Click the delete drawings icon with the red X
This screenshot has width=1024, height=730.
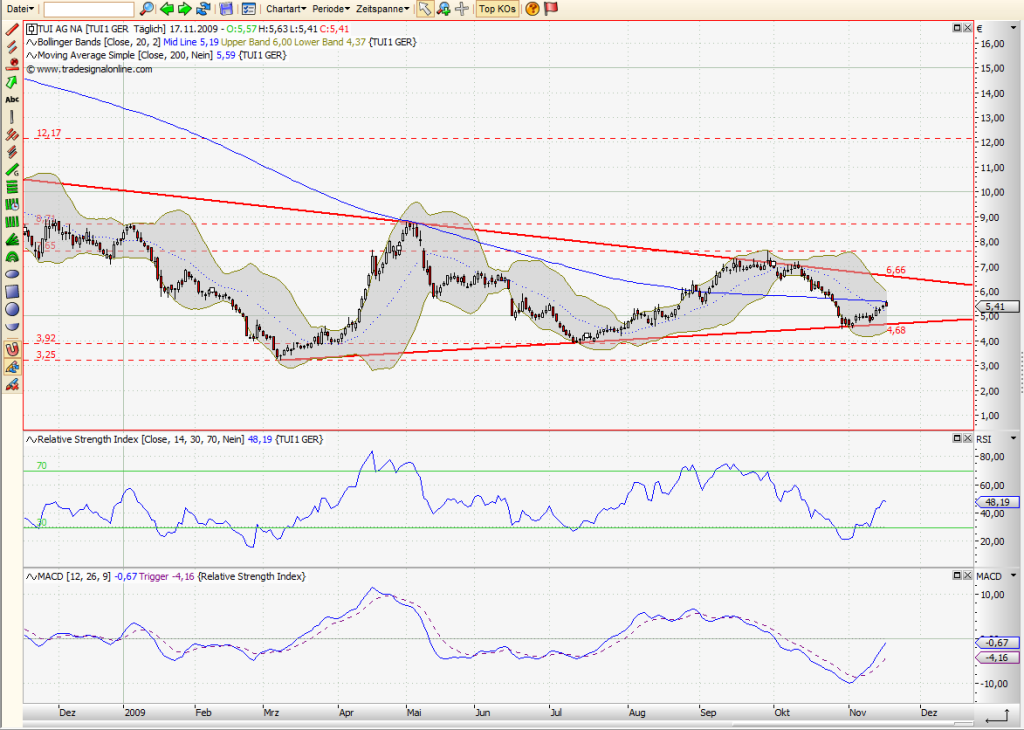click(x=12, y=385)
